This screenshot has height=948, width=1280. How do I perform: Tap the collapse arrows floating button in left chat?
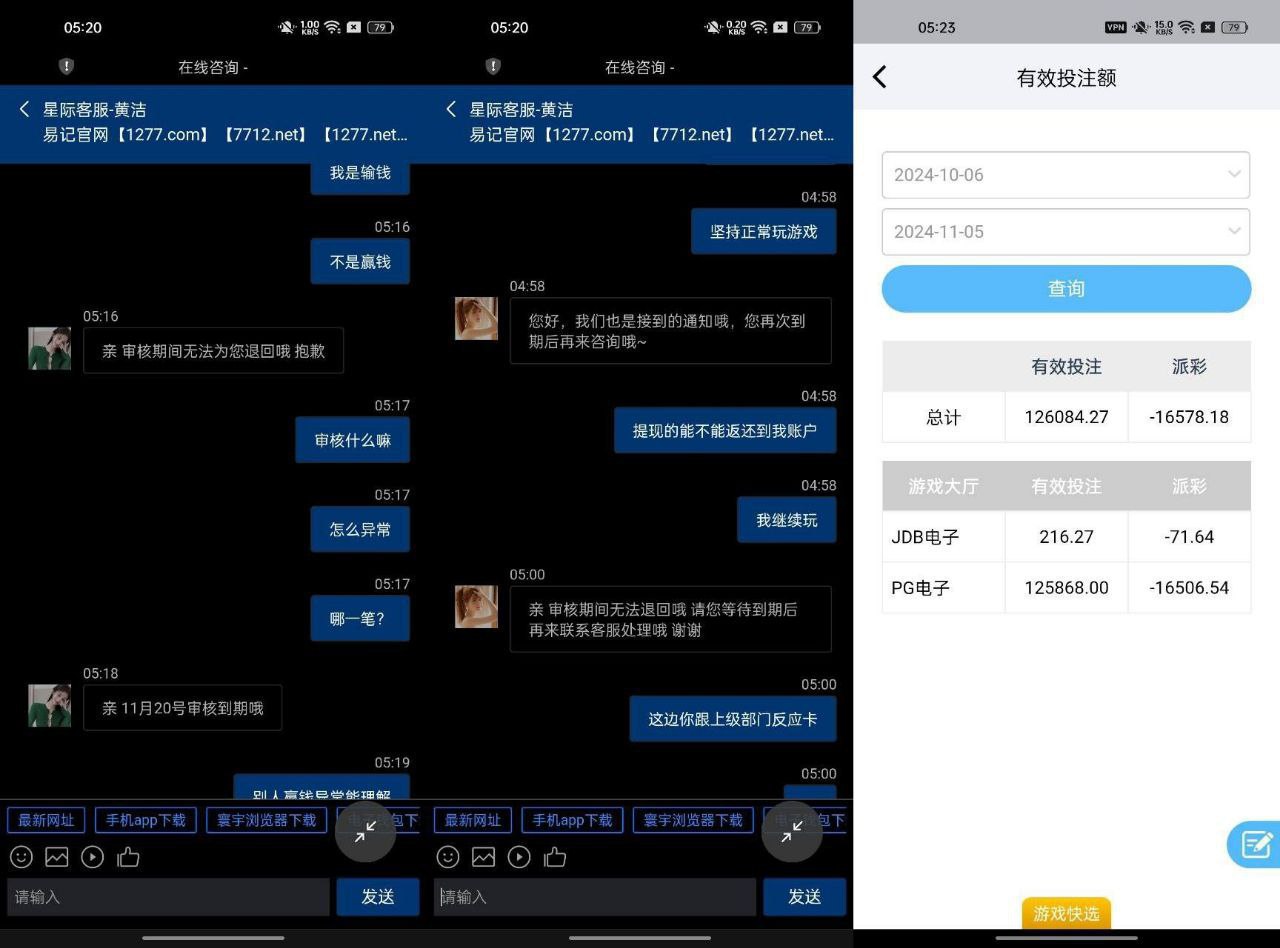365,831
